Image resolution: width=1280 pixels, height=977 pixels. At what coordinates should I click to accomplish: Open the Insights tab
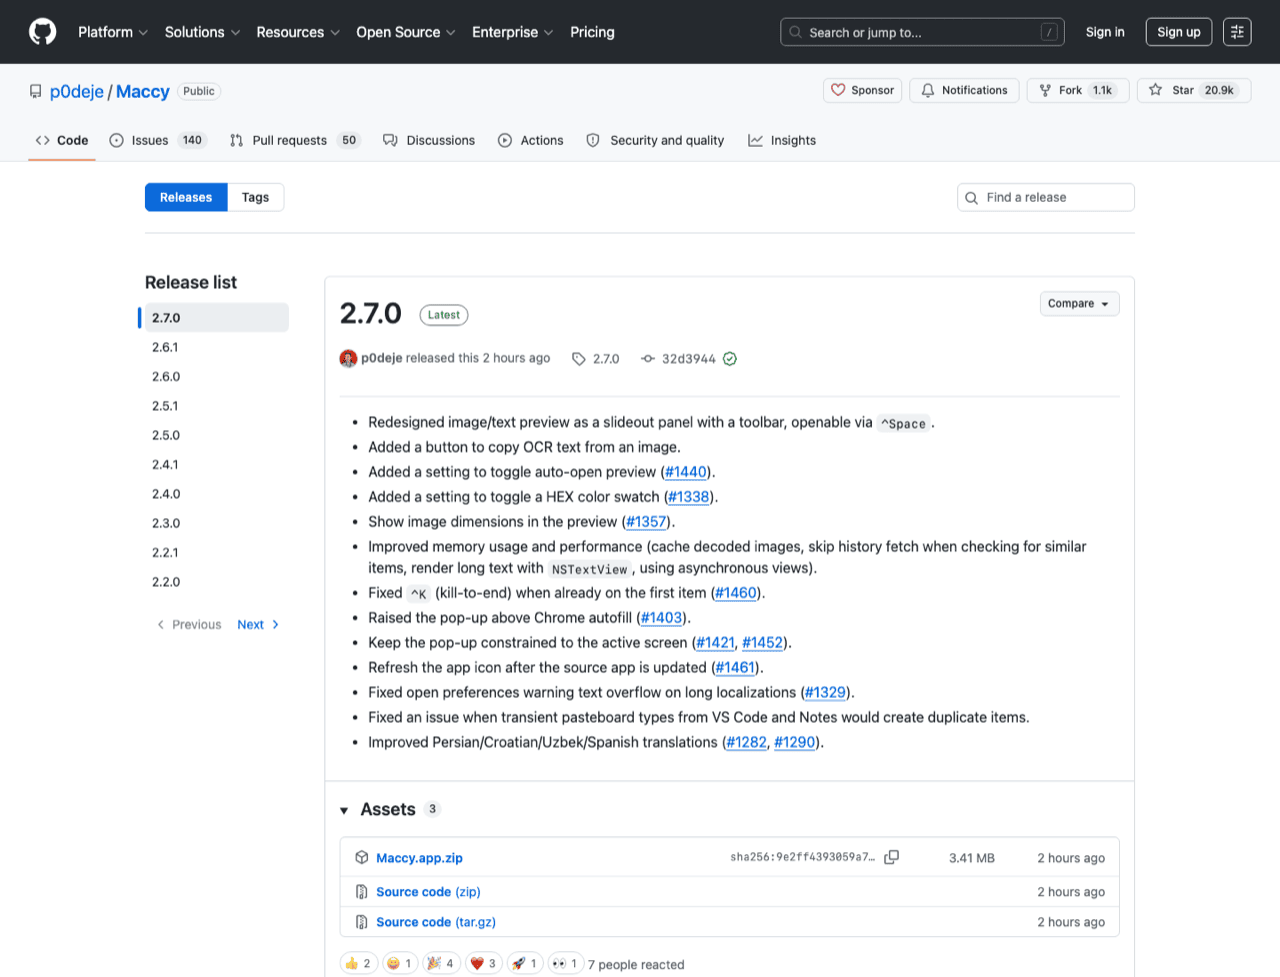pos(782,140)
